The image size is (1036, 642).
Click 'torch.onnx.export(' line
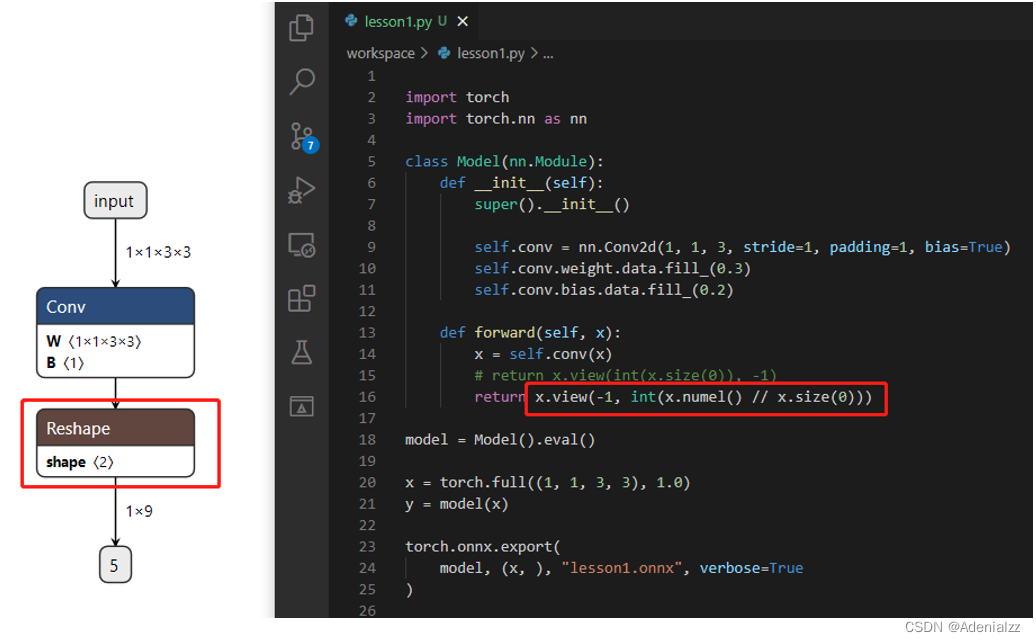(483, 547)
